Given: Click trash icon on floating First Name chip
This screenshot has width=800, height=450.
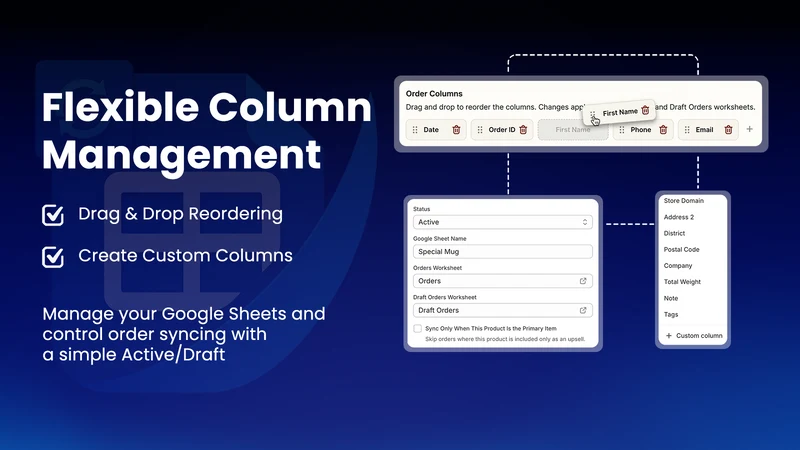Looking at the screenshot, I should pyautogui.click(x=645, y=110).
